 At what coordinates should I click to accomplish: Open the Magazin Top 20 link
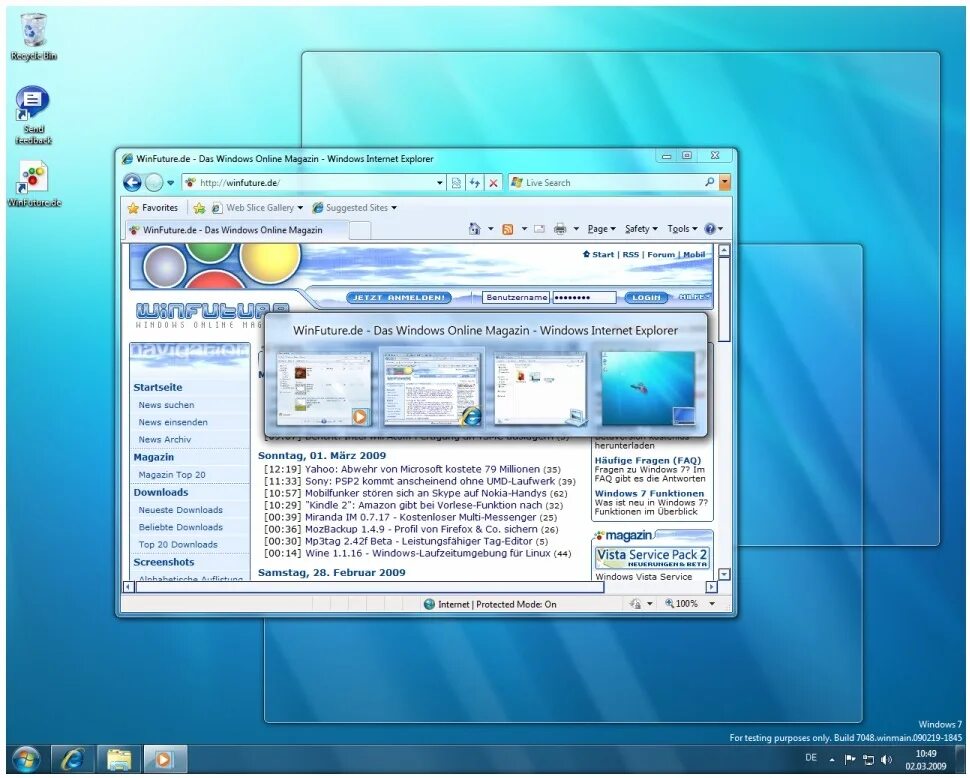pyautogui.click(x=172, y=475)
